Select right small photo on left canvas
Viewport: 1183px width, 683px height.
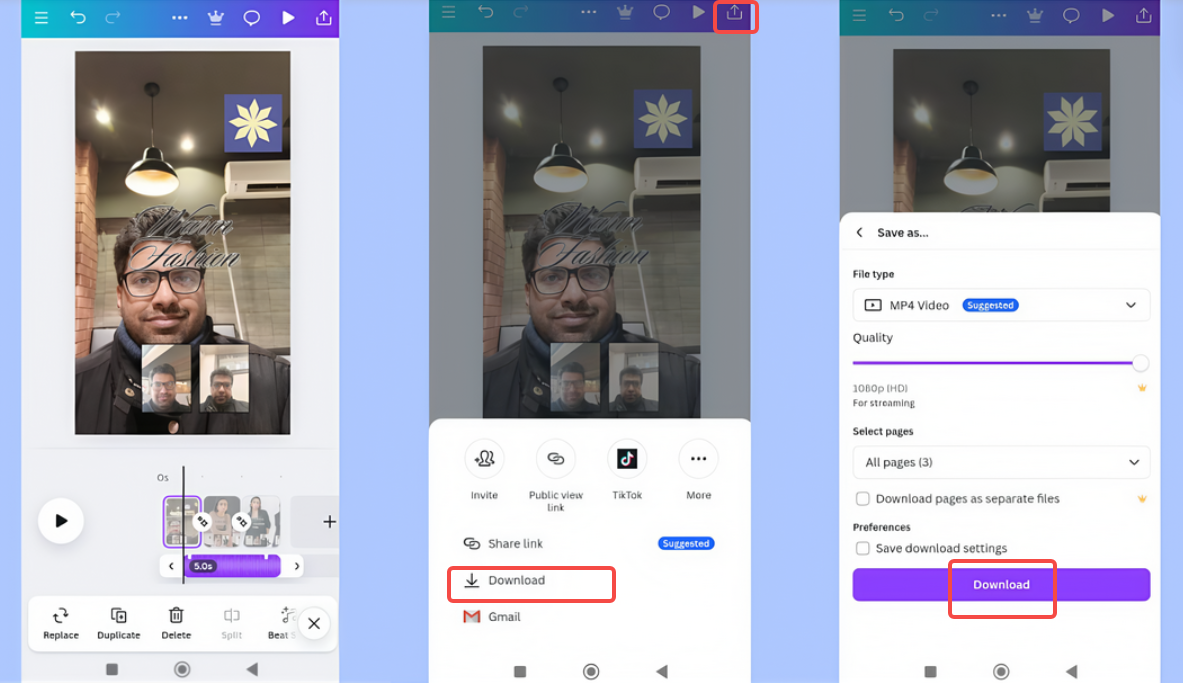click(224, 378)
